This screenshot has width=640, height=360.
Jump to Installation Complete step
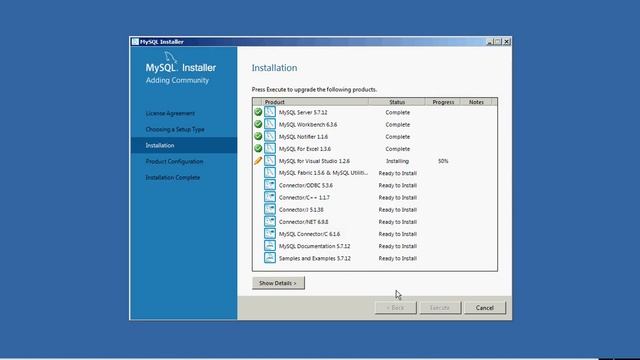[173, 178]
